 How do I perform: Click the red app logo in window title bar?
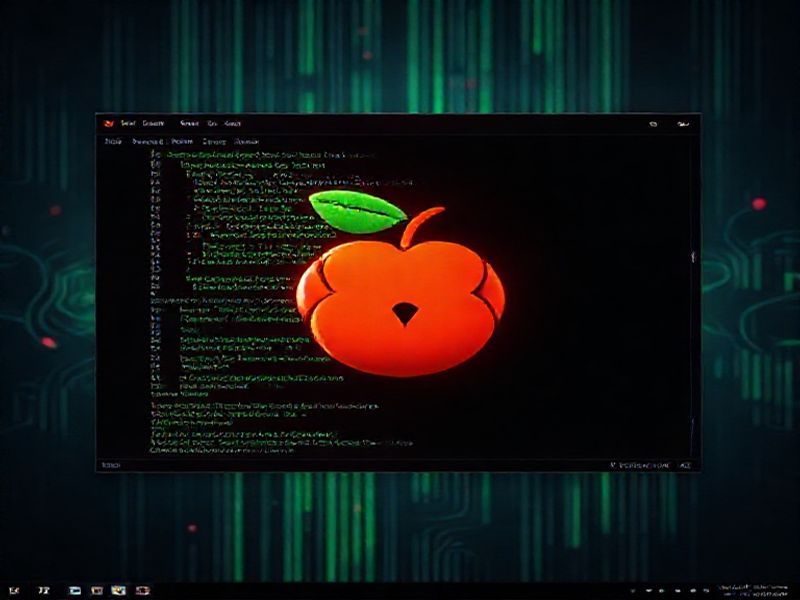click(108, 123)
